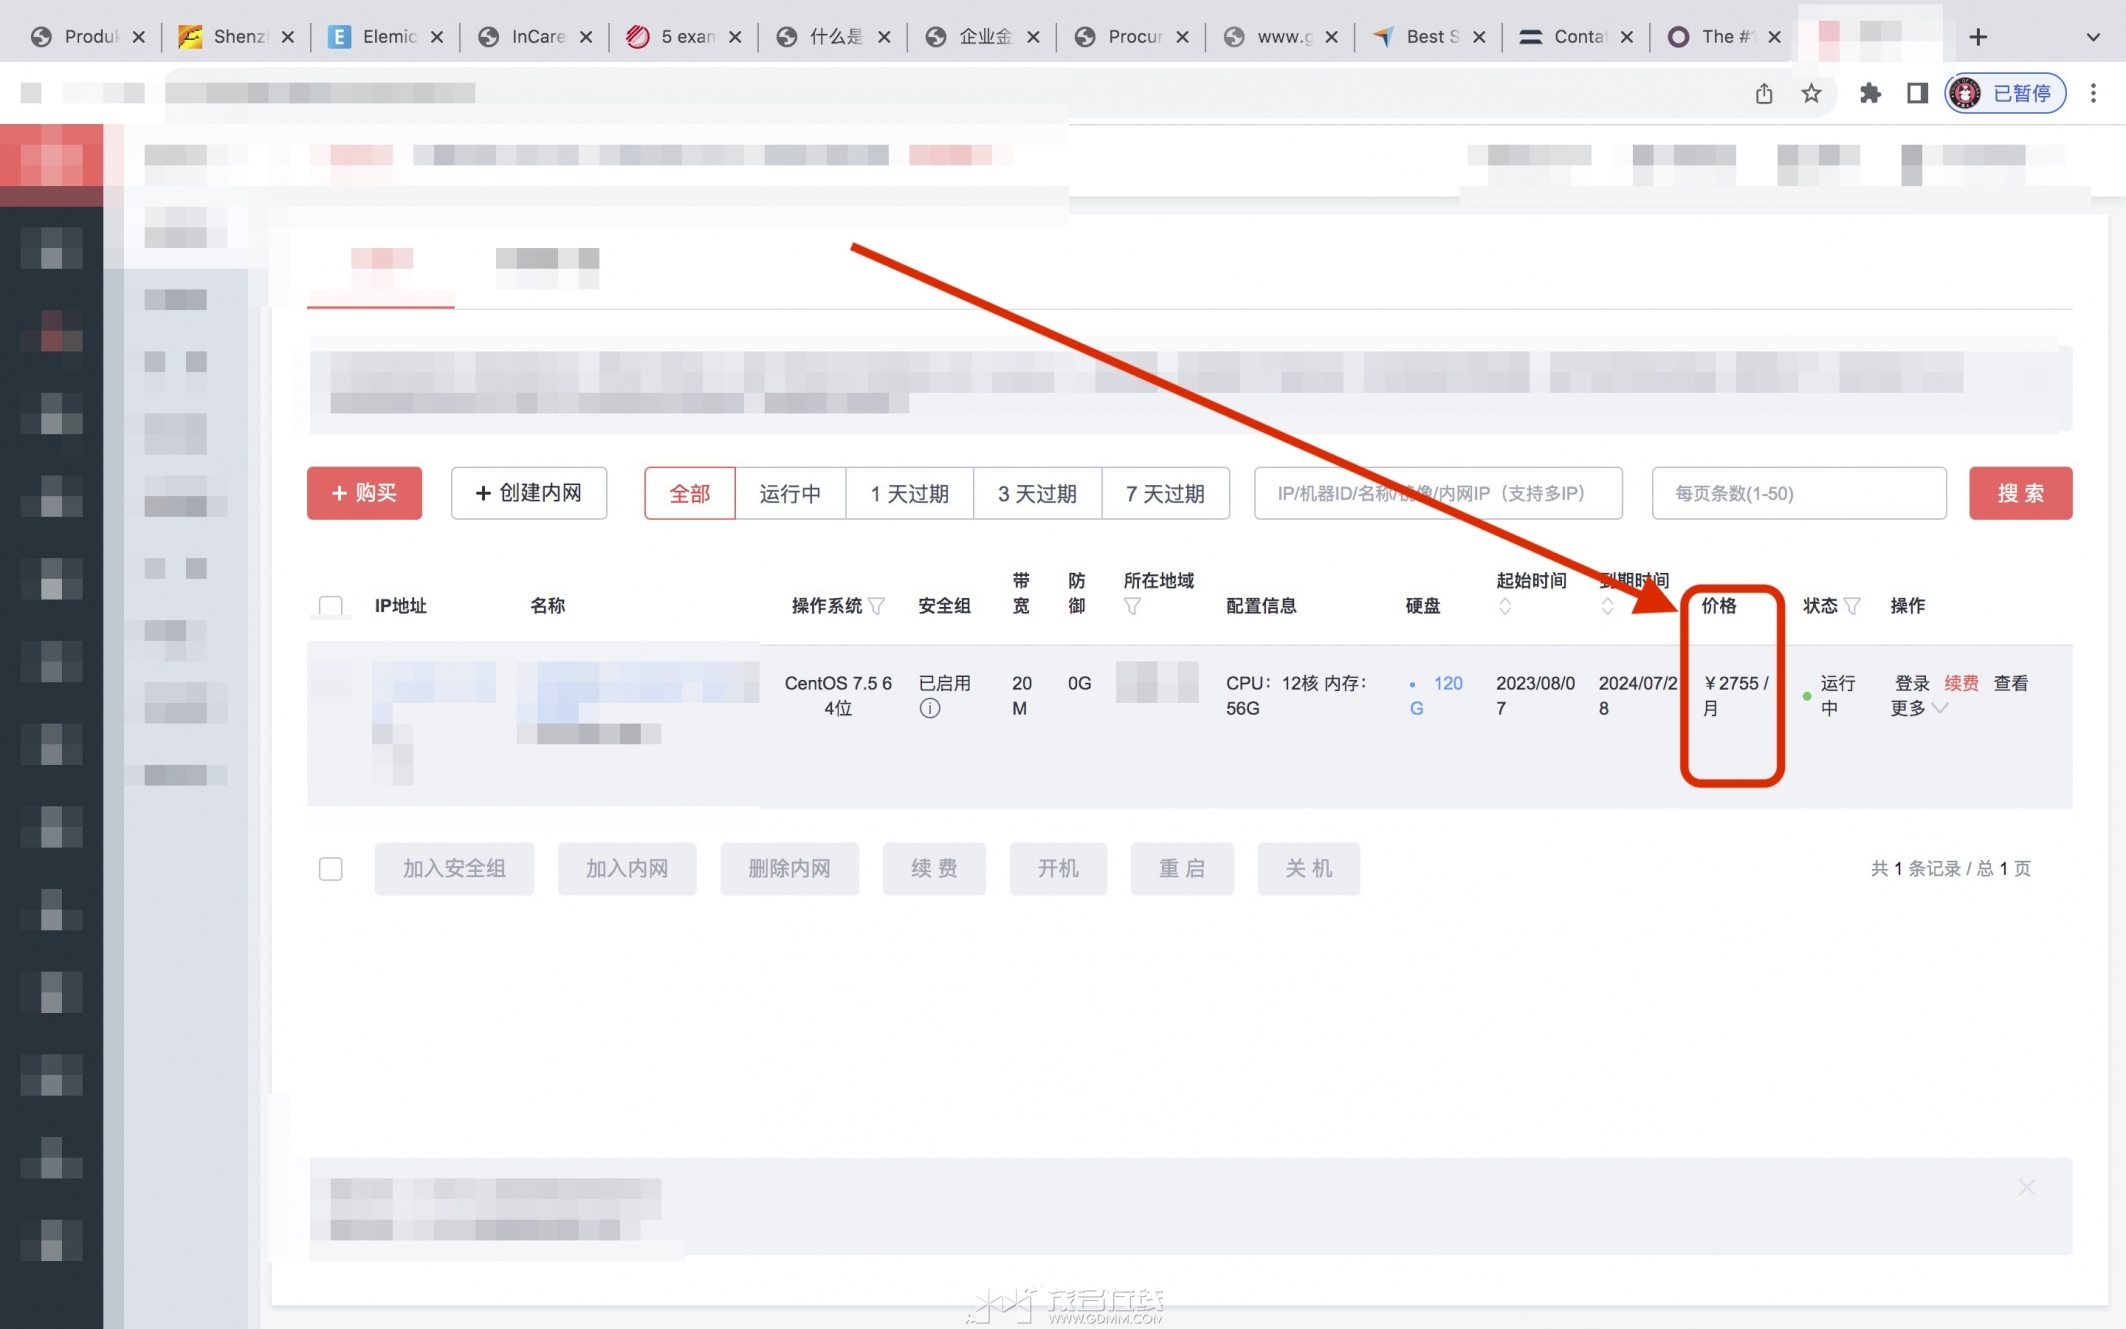
Task: Toggle the browser side panel icon
Action: [x=1916, y=93]
